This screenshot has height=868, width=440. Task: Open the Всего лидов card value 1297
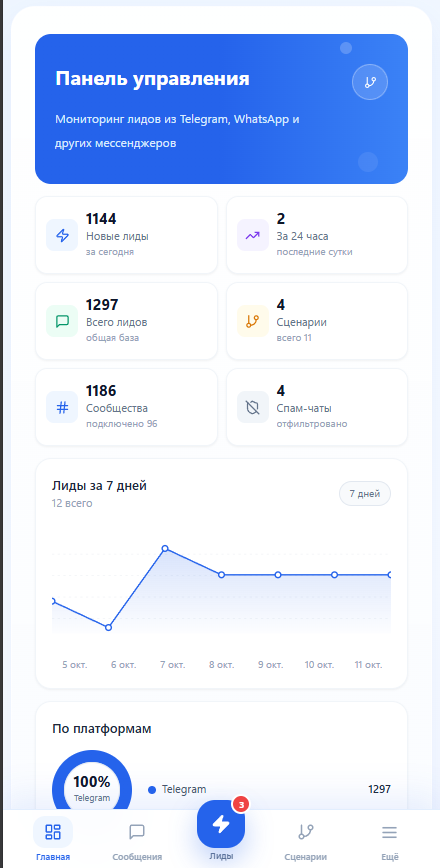(102, 305)
